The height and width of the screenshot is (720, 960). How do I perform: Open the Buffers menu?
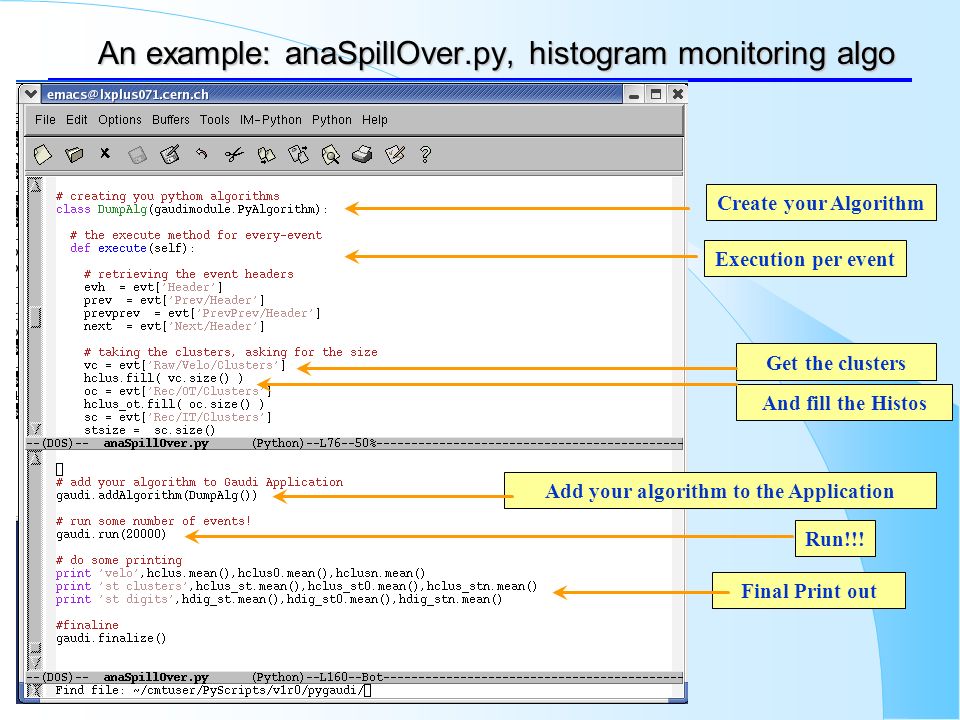171,120
